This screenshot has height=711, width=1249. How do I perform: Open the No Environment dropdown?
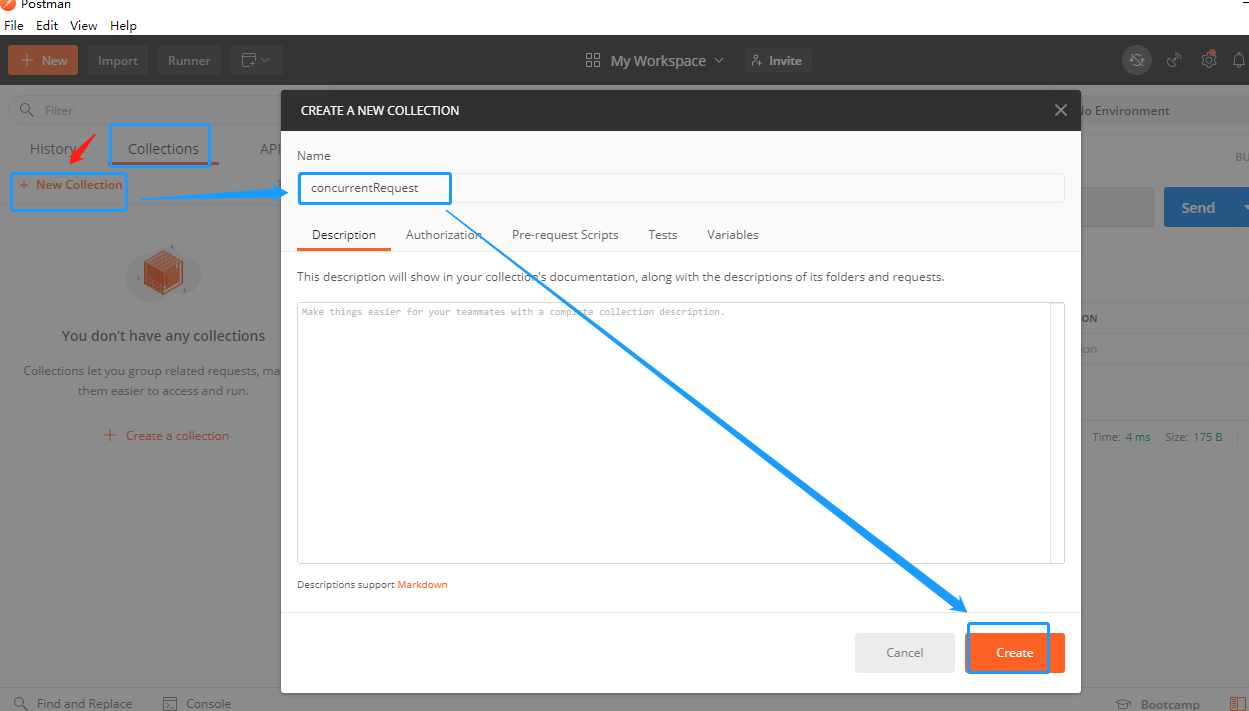pyautogui.click(x=1164, y=111)
